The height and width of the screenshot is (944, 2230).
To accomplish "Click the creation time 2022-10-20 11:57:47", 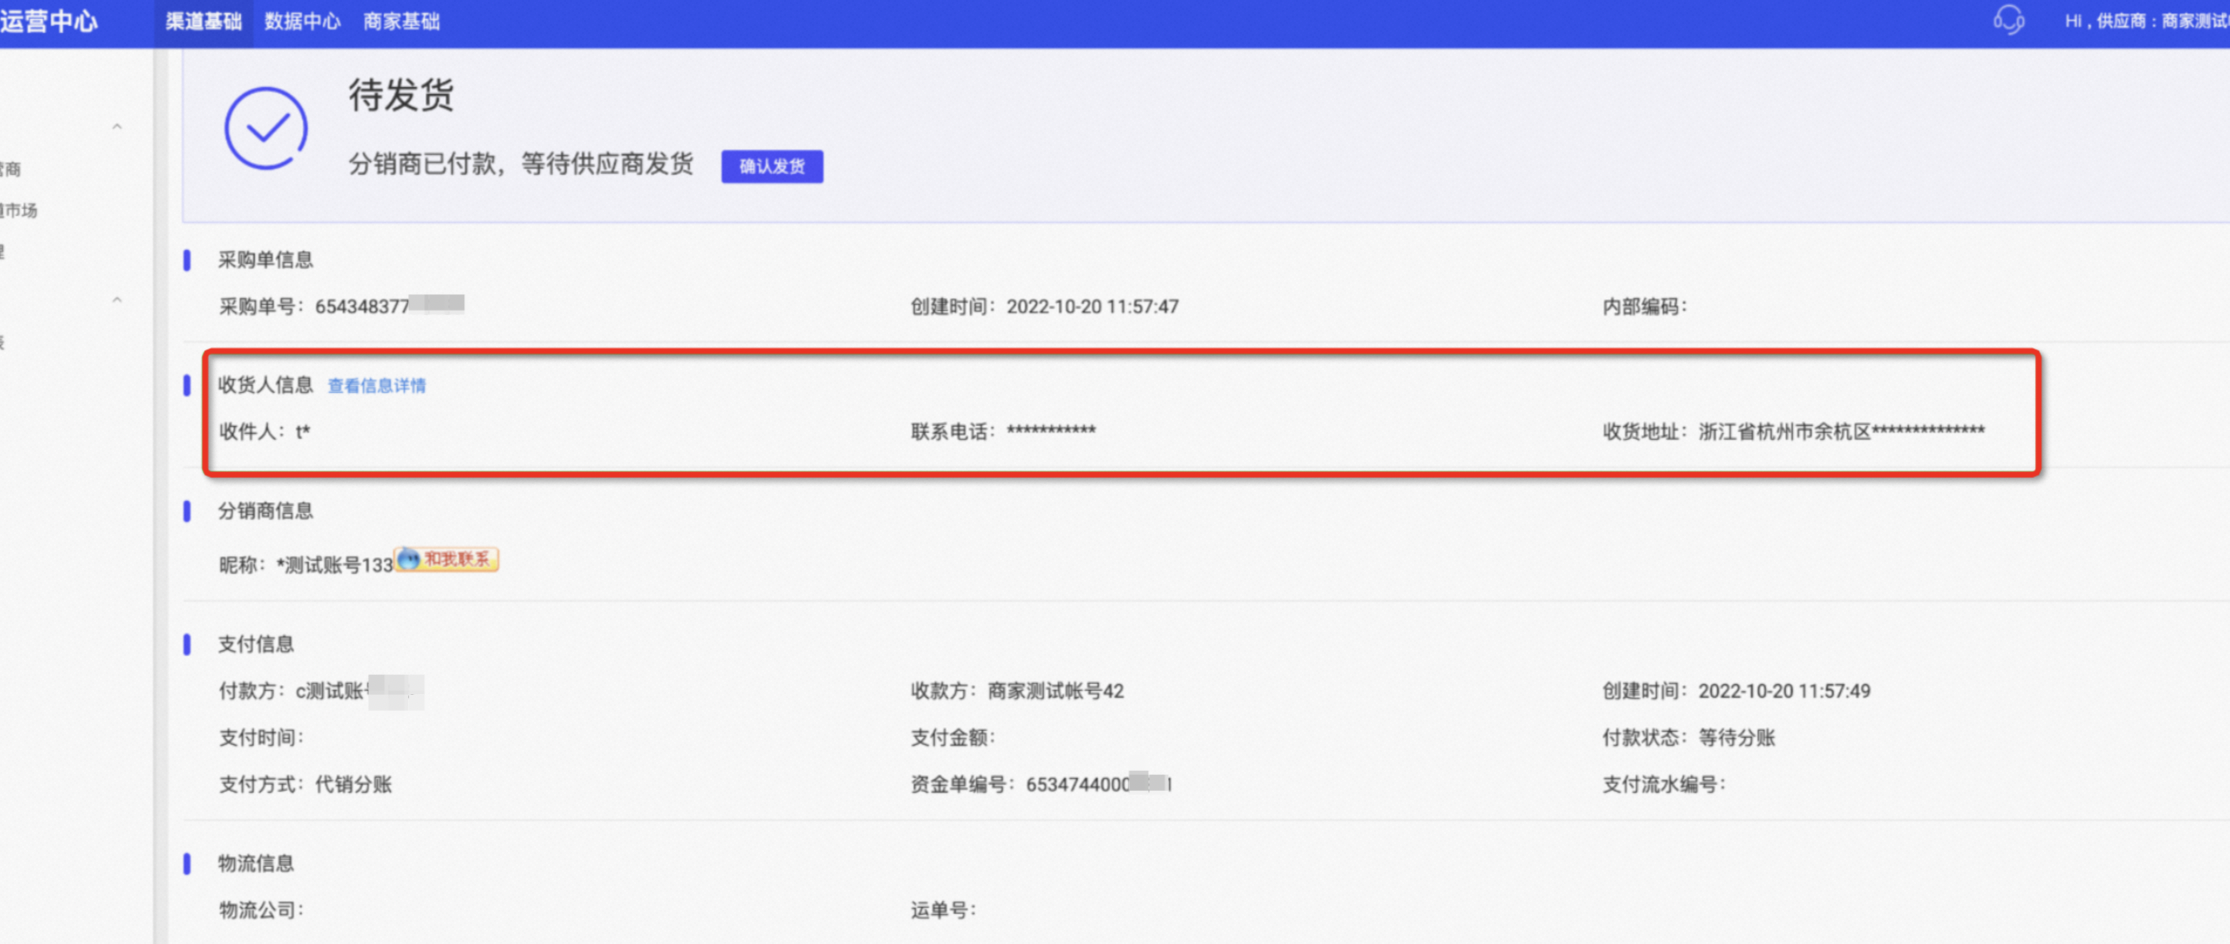I will [1092, 307].
